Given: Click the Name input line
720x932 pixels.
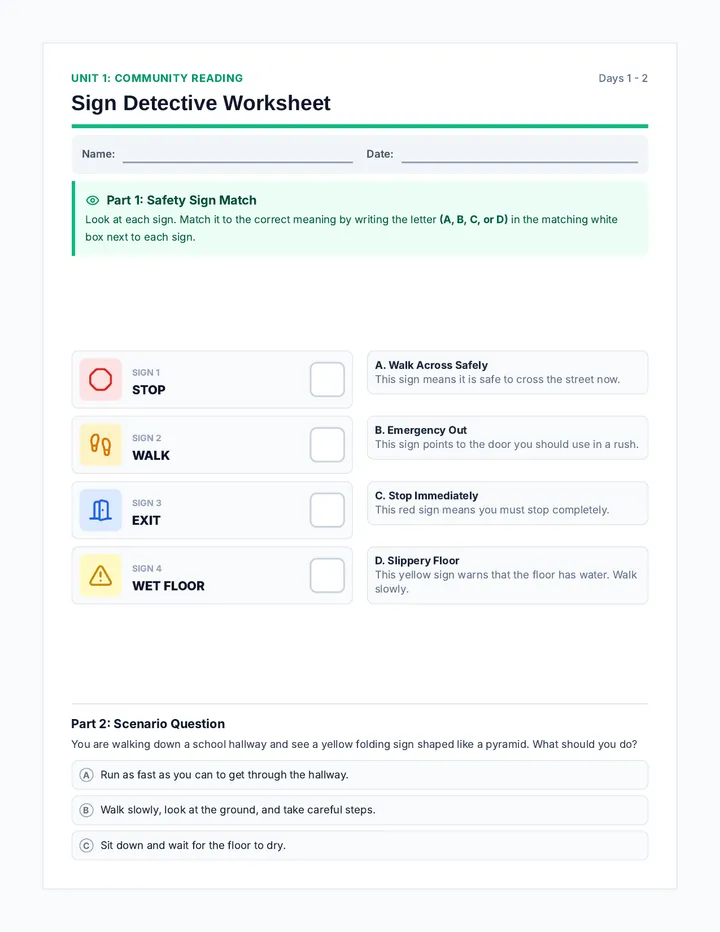Looking at the screenshot, I should tap(238, 155).
